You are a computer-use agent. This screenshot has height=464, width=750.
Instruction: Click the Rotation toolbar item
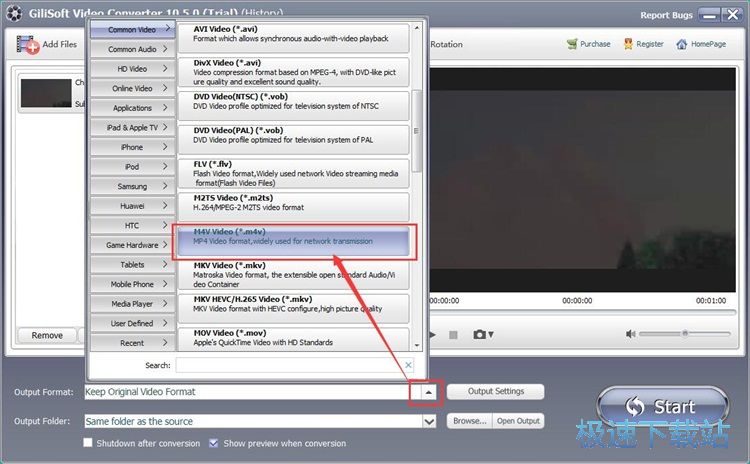coord(446,44)
